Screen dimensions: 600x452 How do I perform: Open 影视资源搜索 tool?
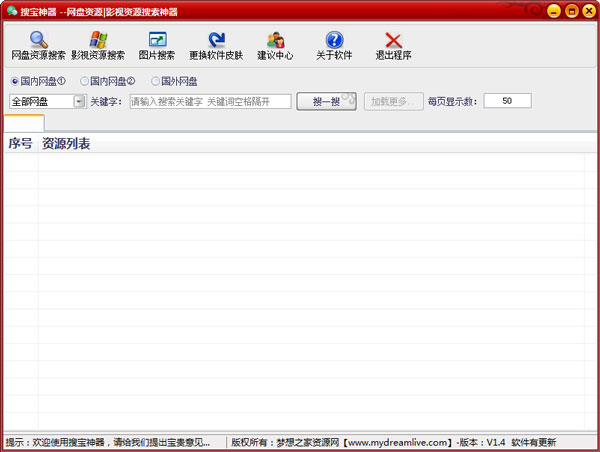click(98, 45)
